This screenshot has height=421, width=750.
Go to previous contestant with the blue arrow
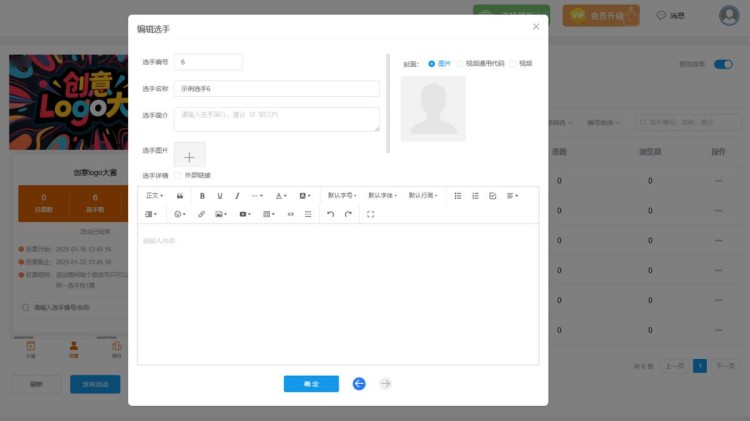click(359, 384)
